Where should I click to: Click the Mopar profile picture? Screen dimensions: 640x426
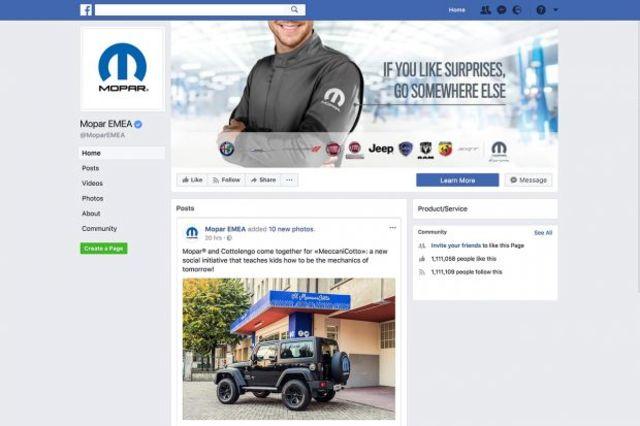pyautogui.click(x=122, y=69)
